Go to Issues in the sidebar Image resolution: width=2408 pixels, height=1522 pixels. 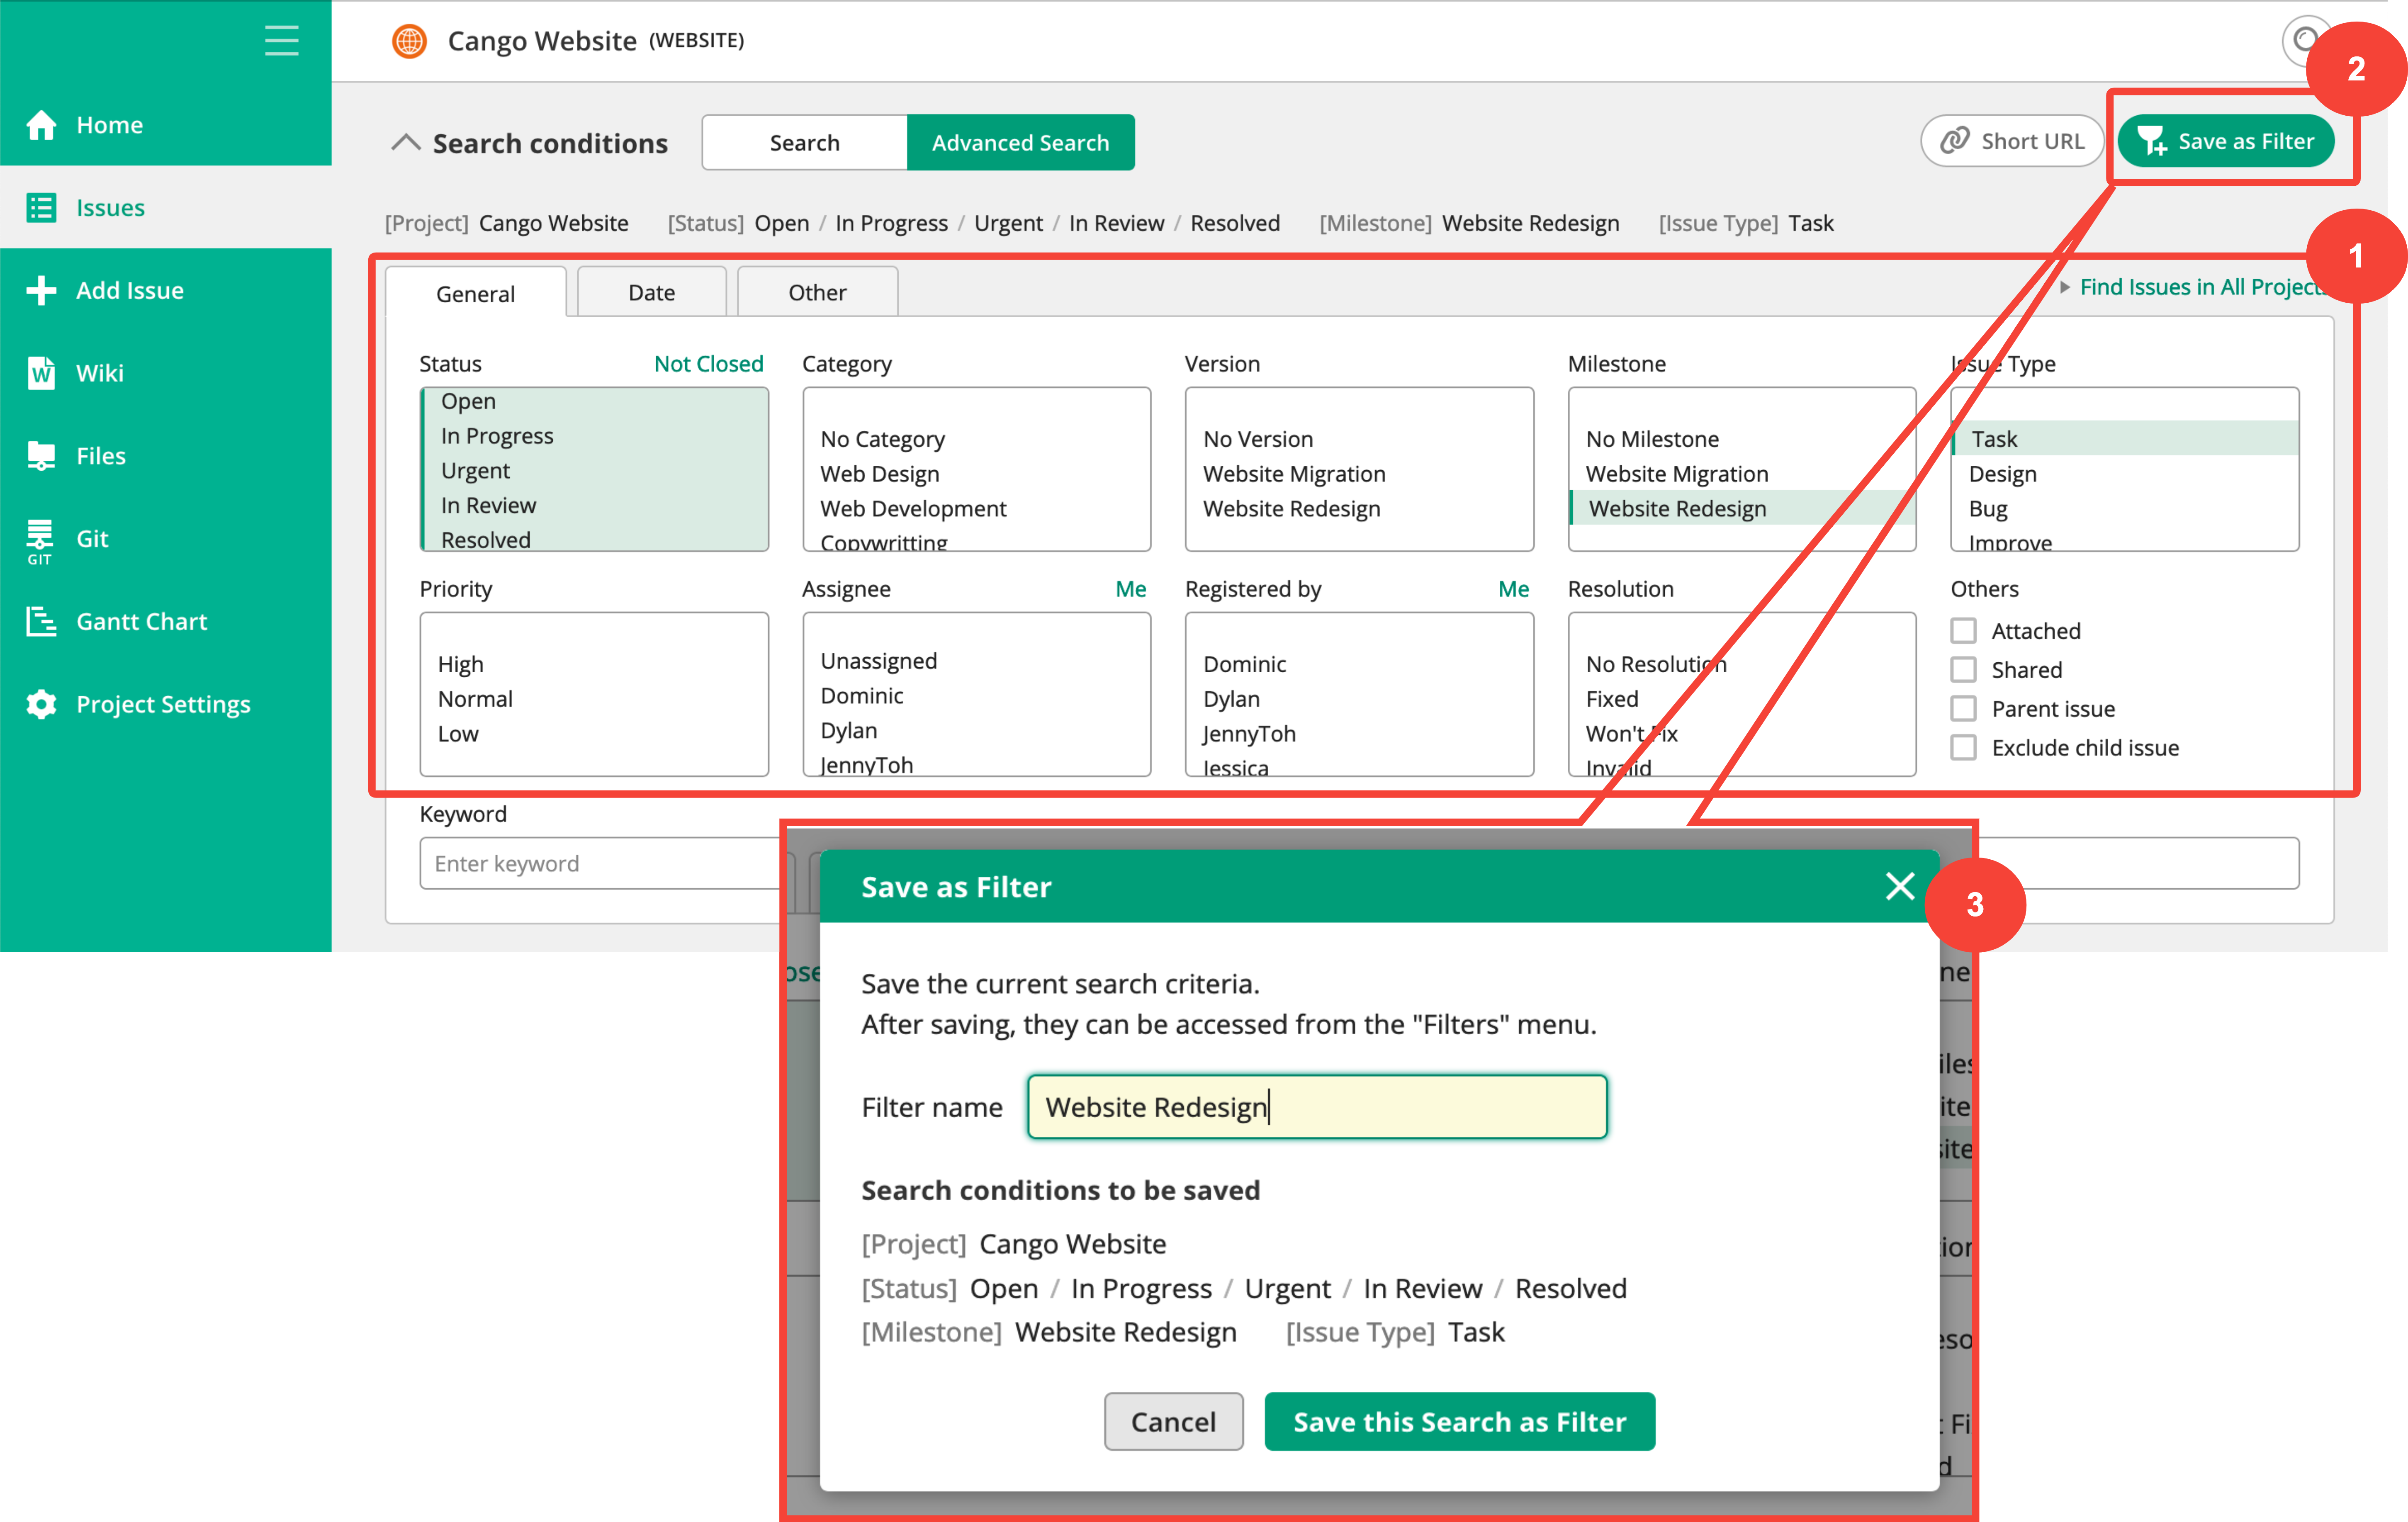tap(166, 208)
